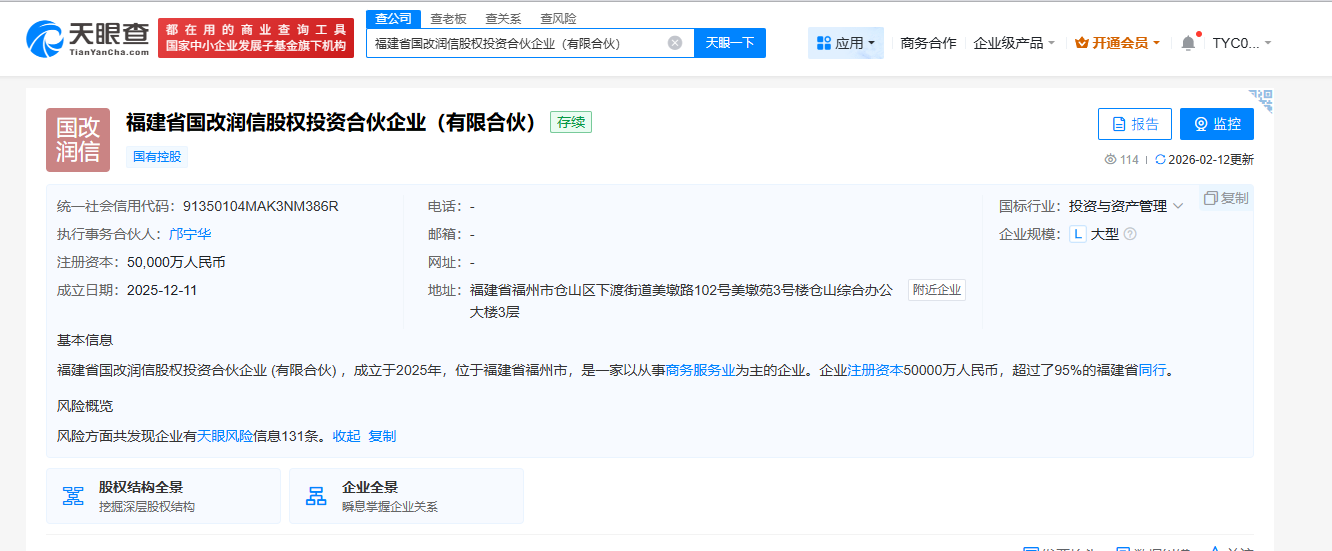Click the TianYanCha logo

[87, 38]
